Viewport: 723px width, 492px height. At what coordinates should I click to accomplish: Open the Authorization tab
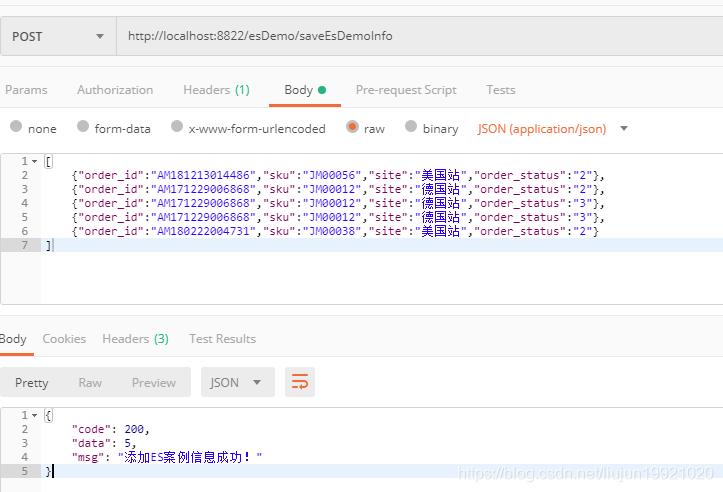(x=115, y=90)
